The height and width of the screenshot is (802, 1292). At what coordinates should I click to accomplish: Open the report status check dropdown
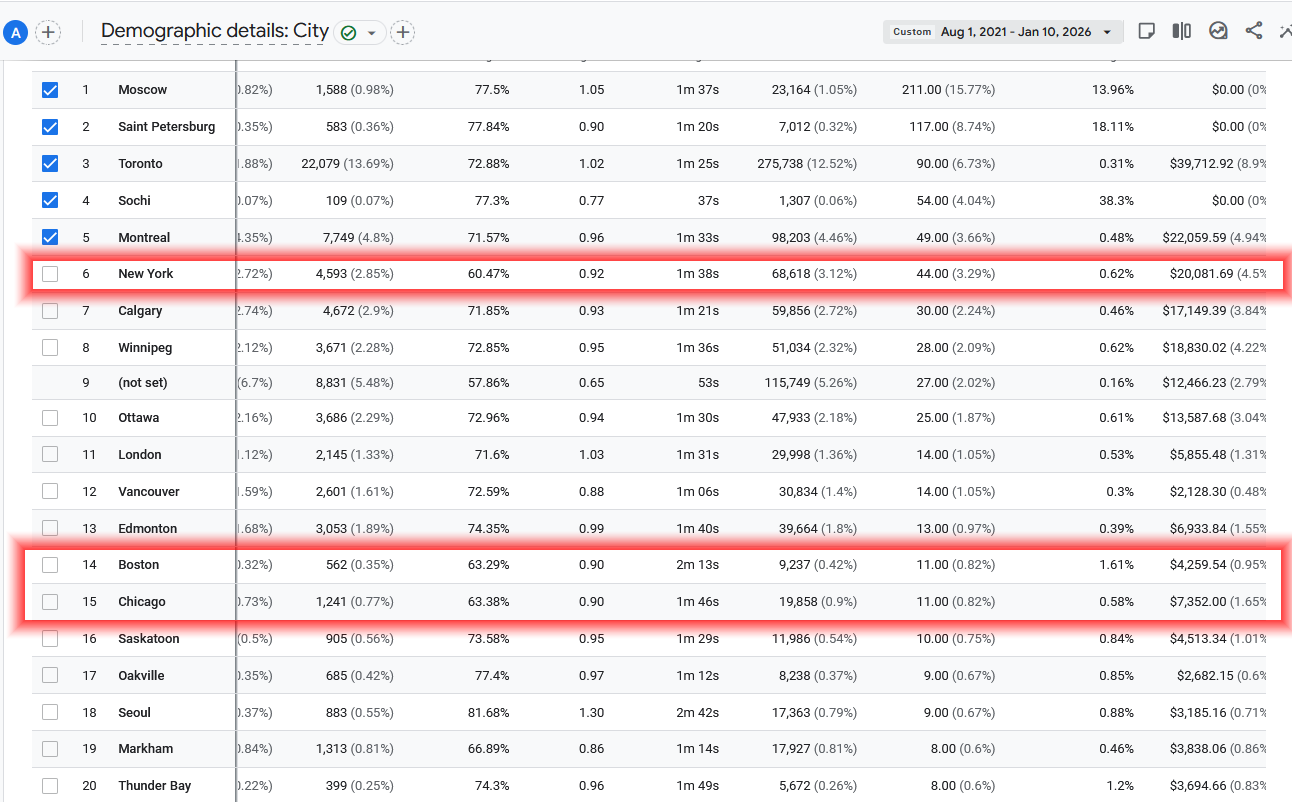(x=360, y=33)
